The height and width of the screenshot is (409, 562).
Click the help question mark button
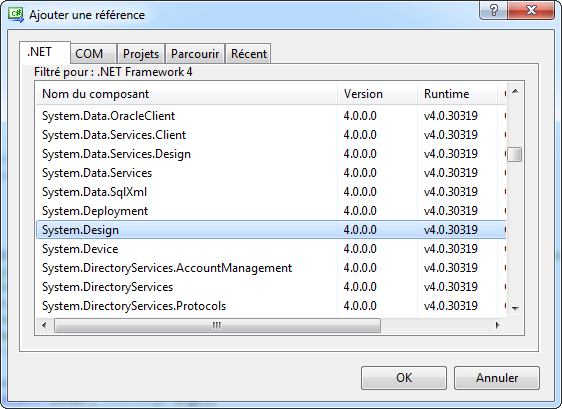(x=493, y=11)
